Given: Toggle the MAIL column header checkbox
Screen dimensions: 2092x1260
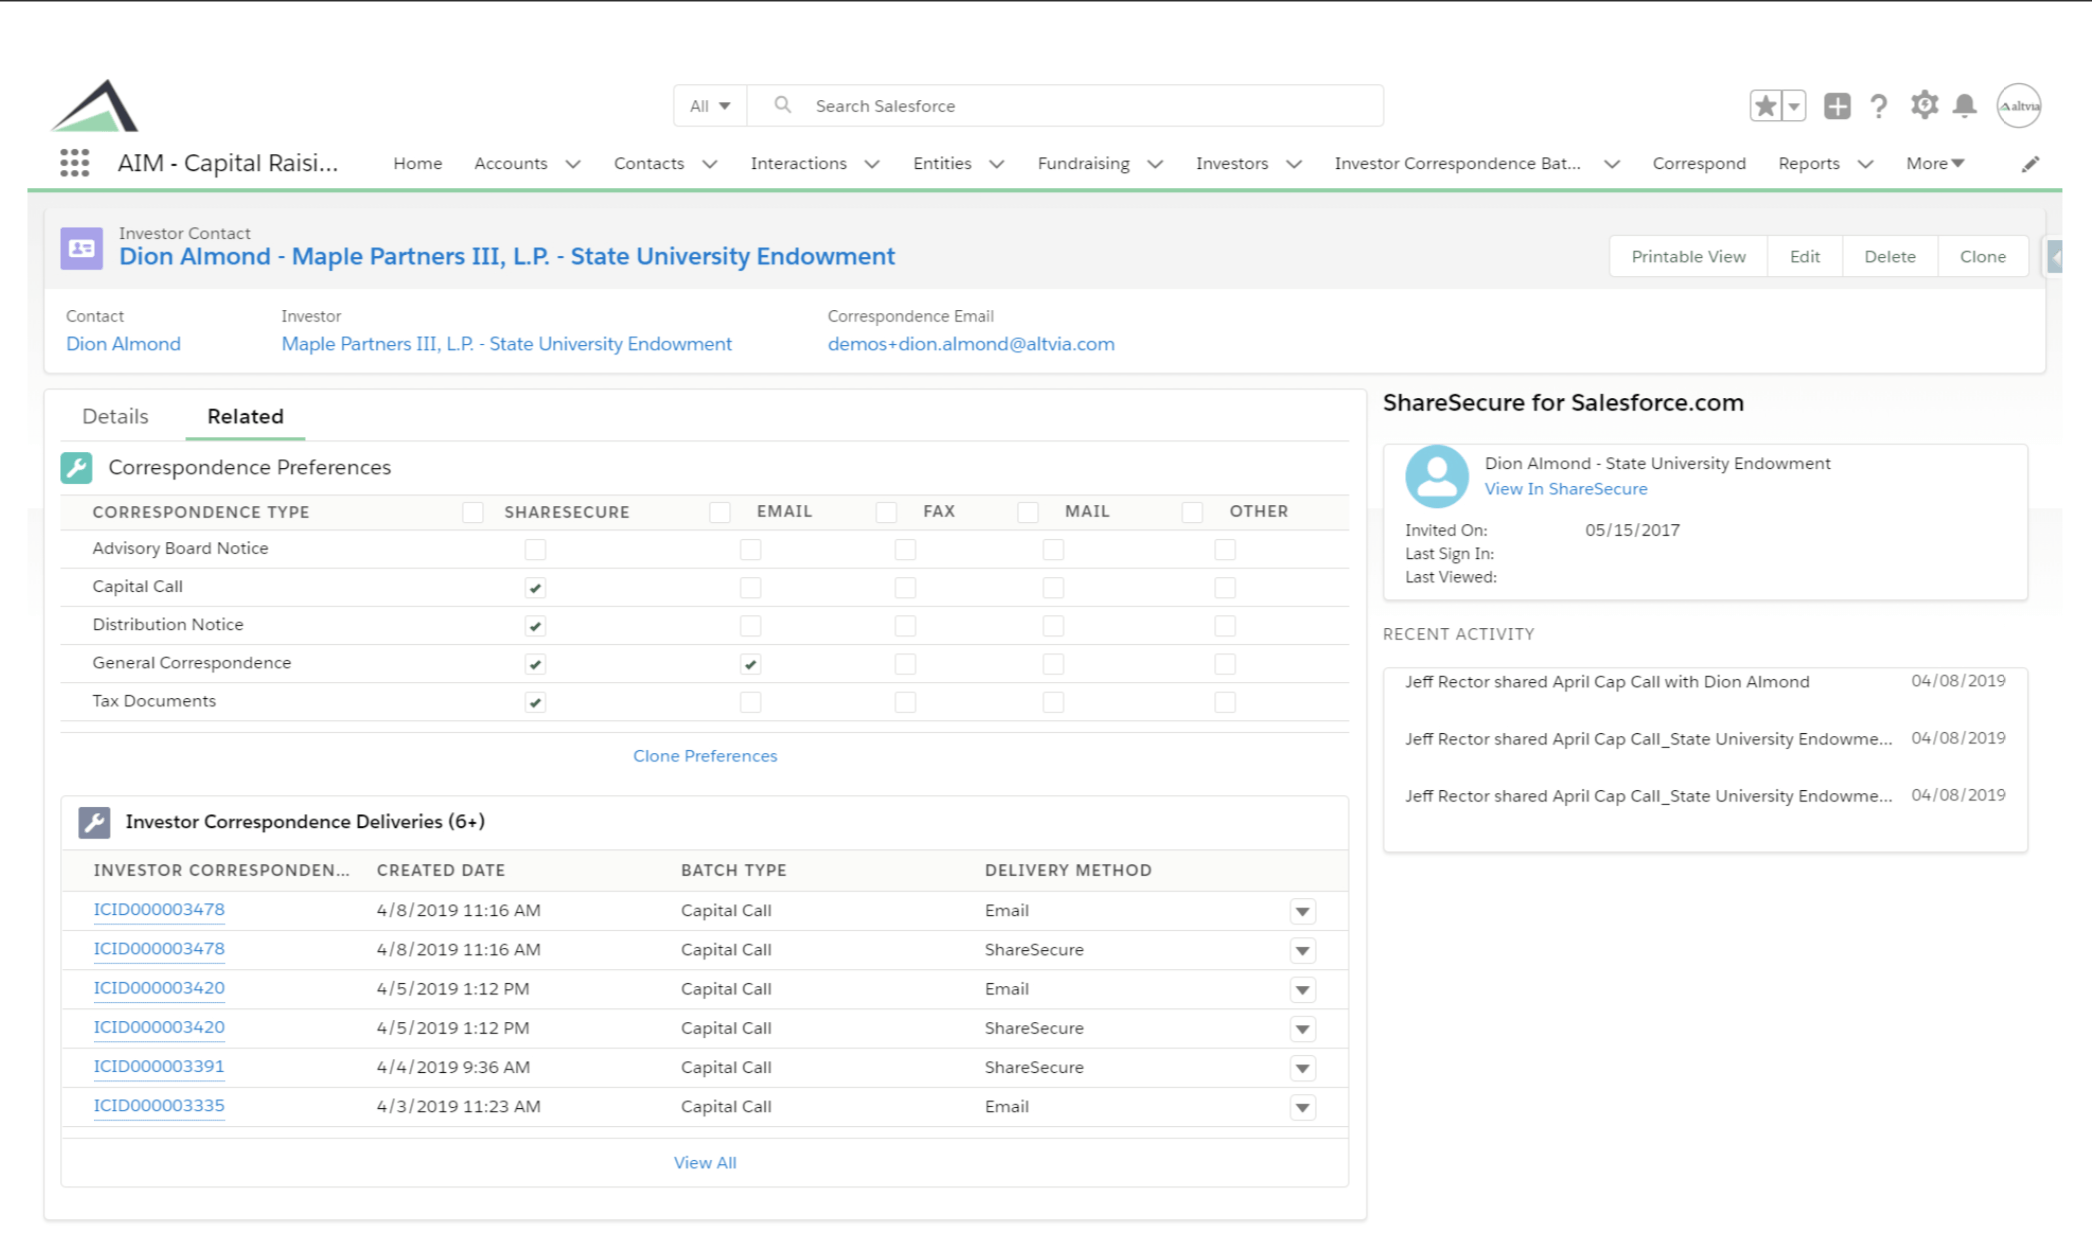Looking at the screenshot, I should tap(1027, 512).
